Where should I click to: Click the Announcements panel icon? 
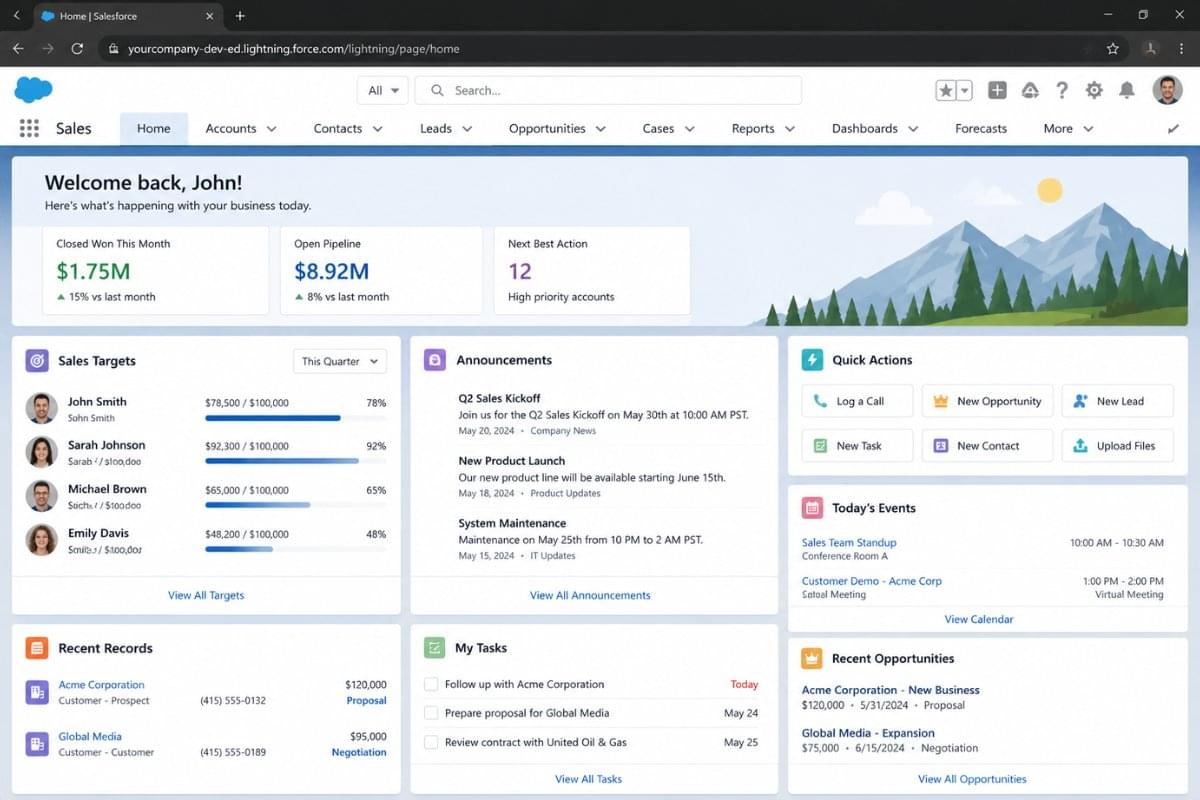point(434,360)
